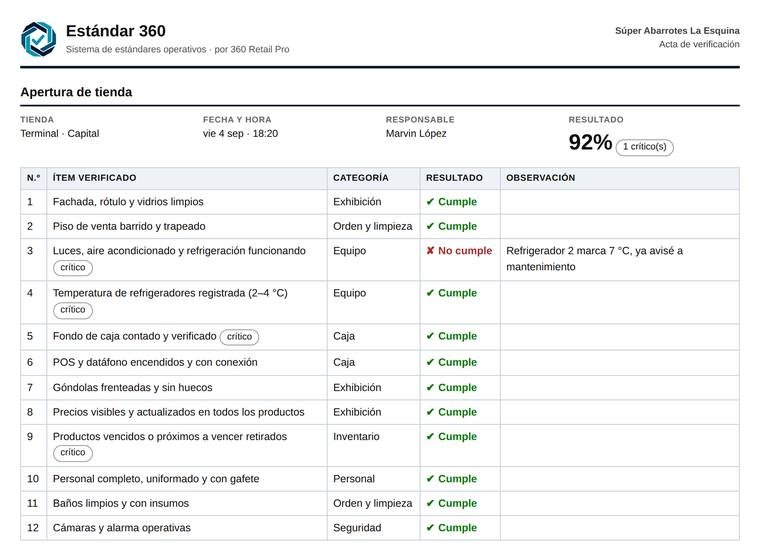Click the 'RESULTADO' table column header
Viewport: 760px width, 549px height.
454,178
